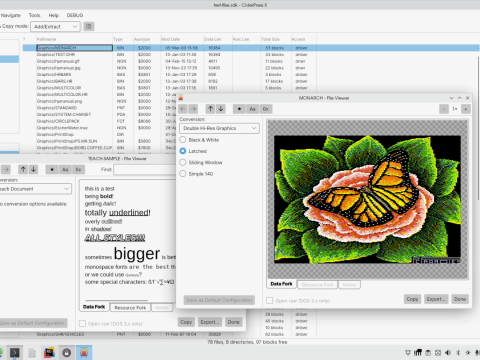Switch to Data Fork tab in TEACH.SAMPLE viewer
480x360 pixels.
tap(94, 307)
